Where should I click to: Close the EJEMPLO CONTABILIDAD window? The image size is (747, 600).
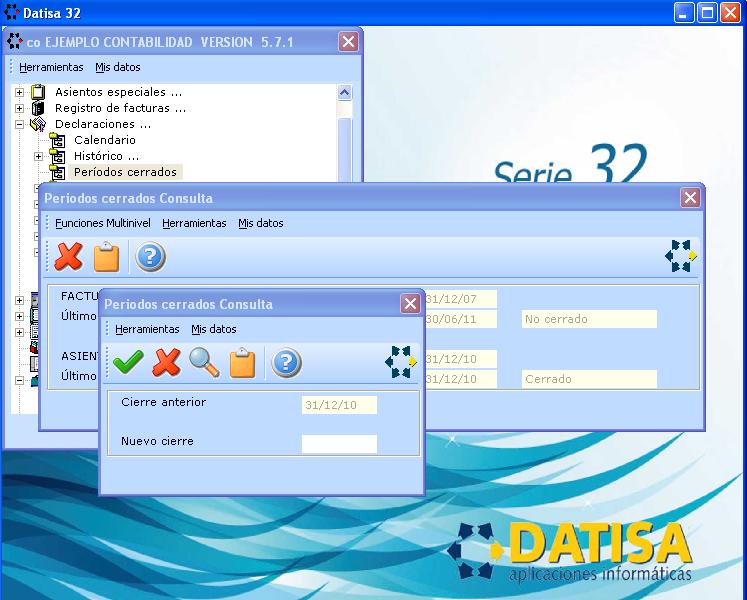tap(348, 41)
